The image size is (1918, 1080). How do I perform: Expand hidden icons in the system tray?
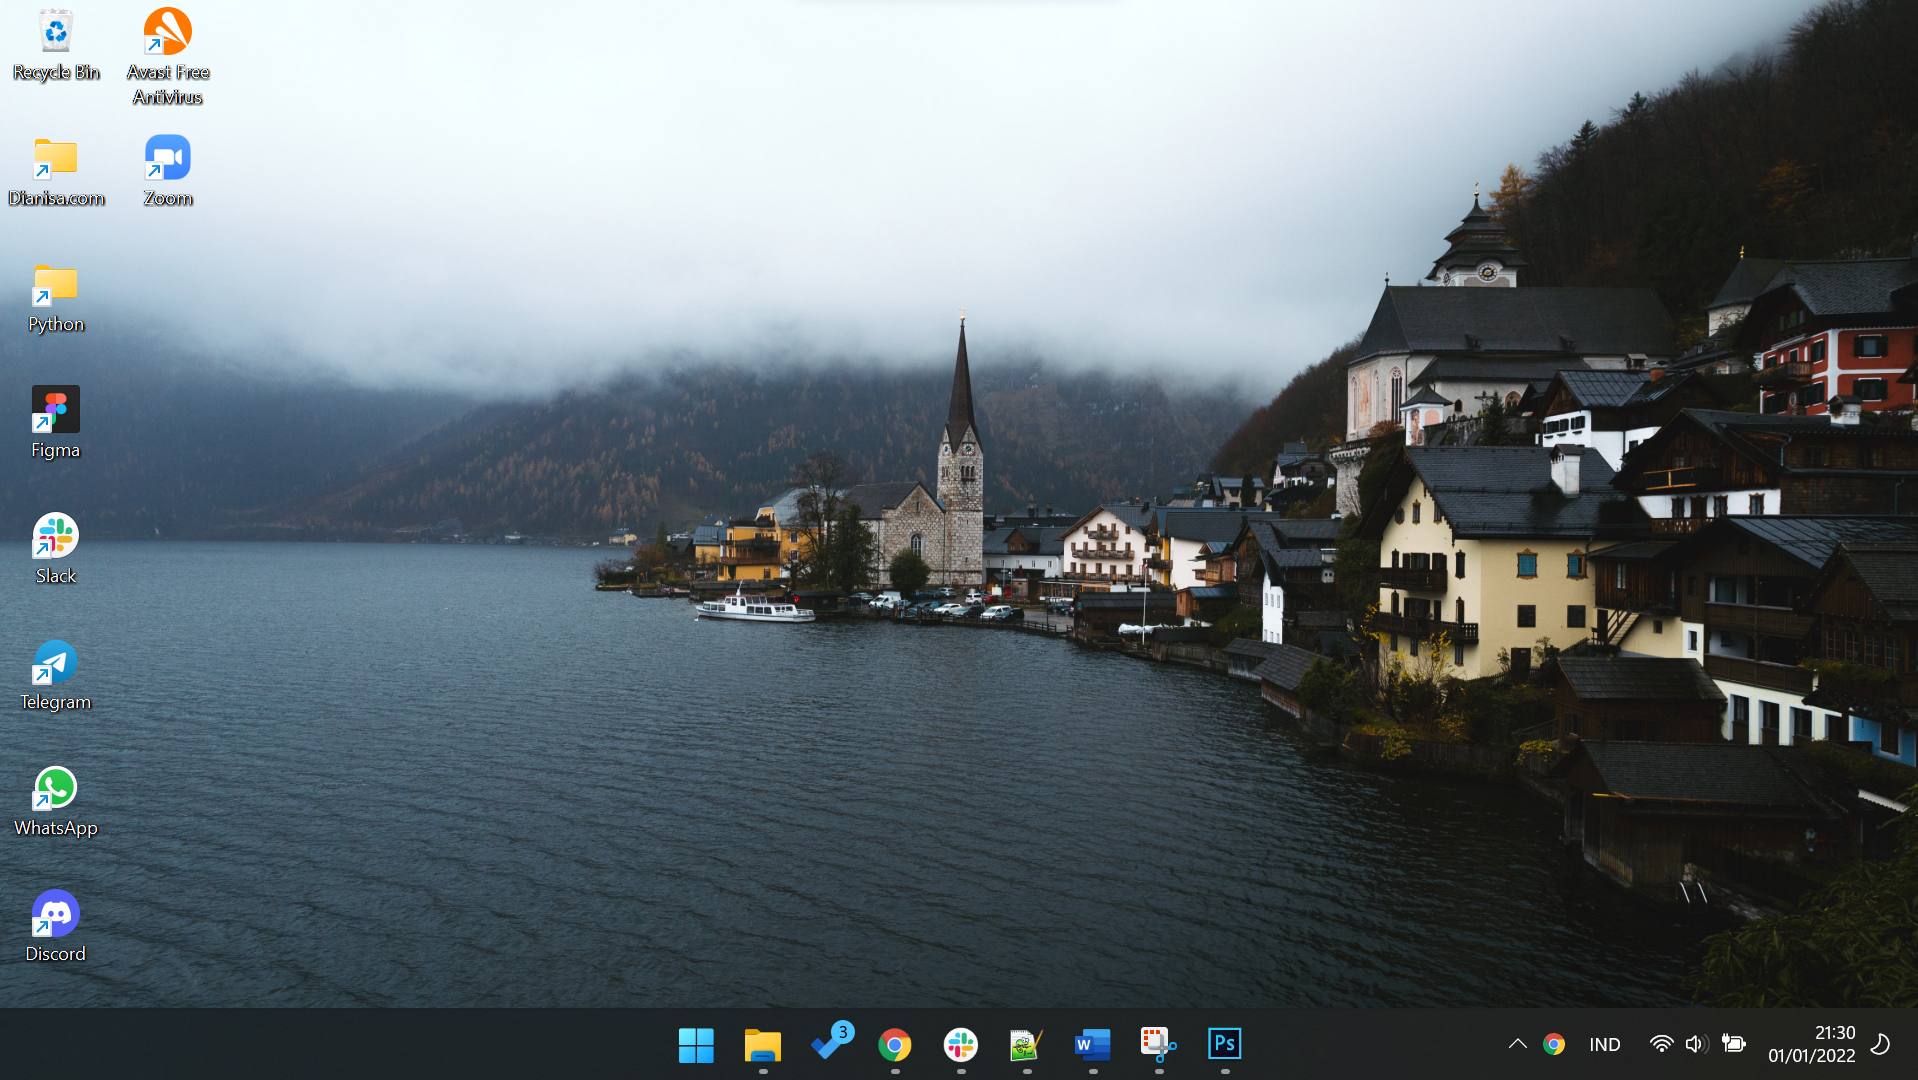click(x=1518, y=1044)
